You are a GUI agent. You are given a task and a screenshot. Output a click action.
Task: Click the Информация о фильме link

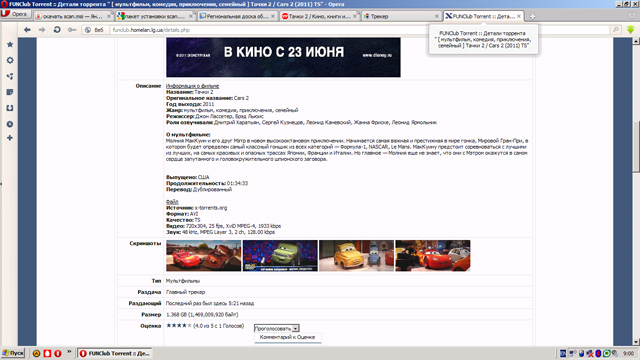(192, 86)
